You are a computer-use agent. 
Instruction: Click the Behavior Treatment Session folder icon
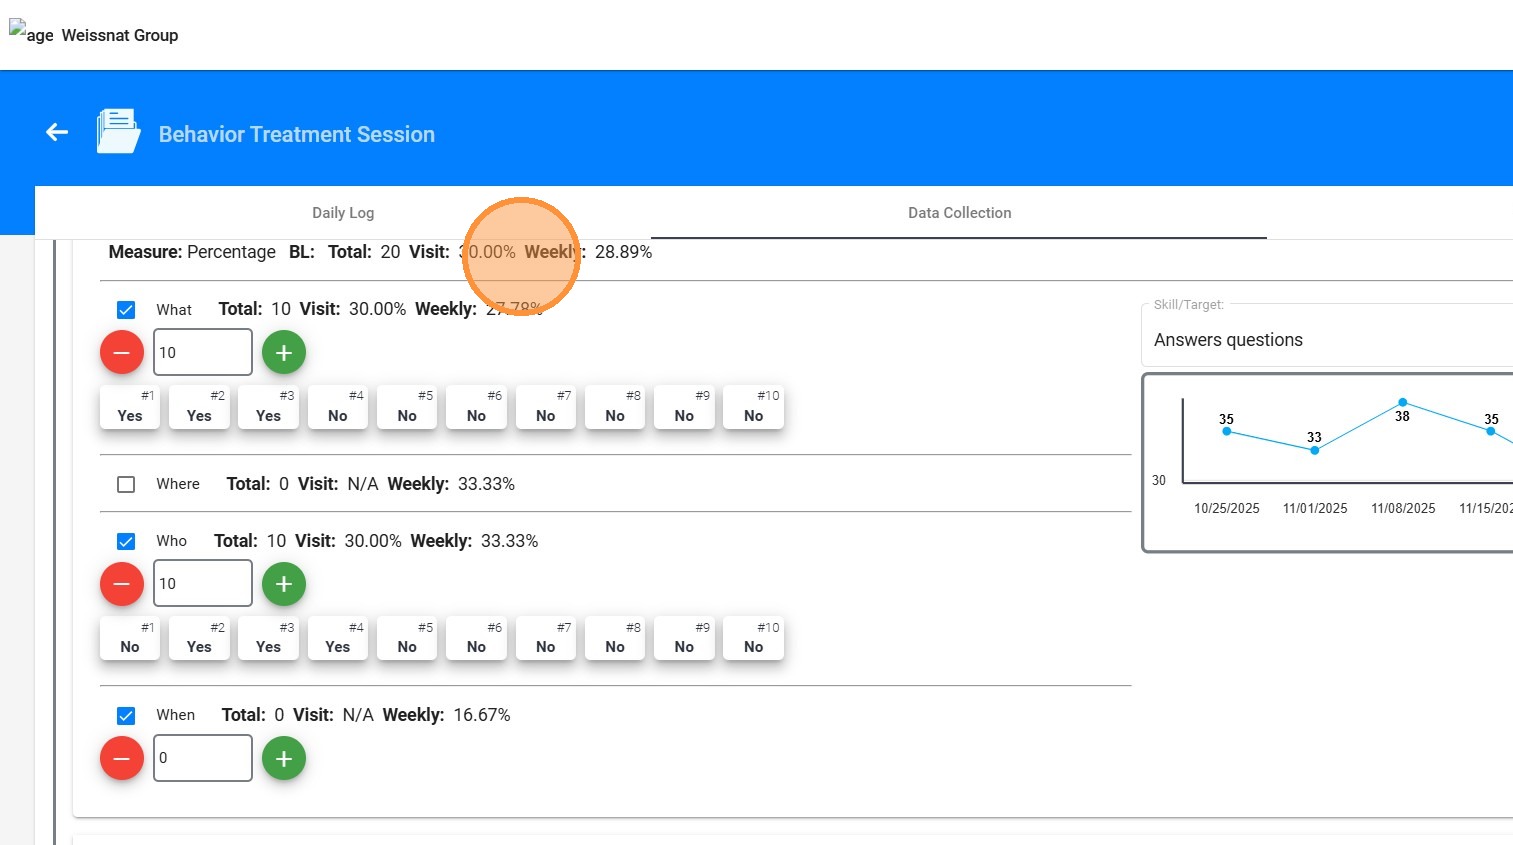click(118, 132)
